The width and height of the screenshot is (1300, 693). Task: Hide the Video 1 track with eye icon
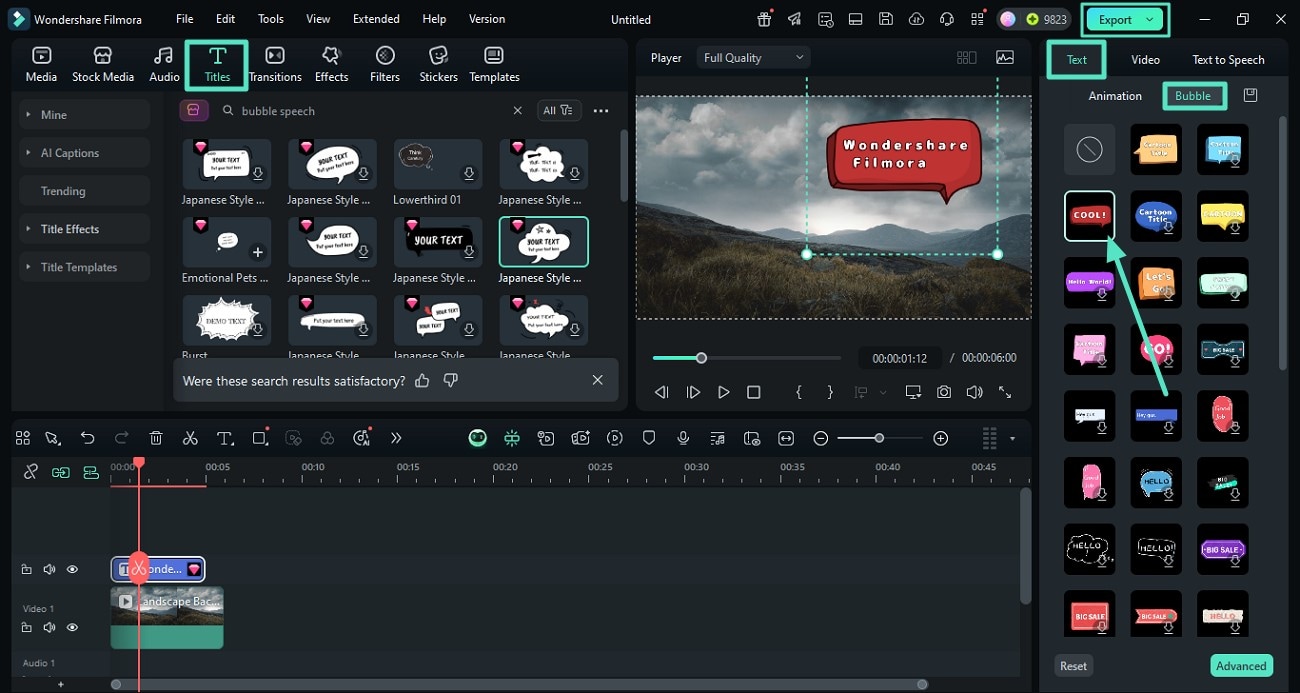pos(72,627)
